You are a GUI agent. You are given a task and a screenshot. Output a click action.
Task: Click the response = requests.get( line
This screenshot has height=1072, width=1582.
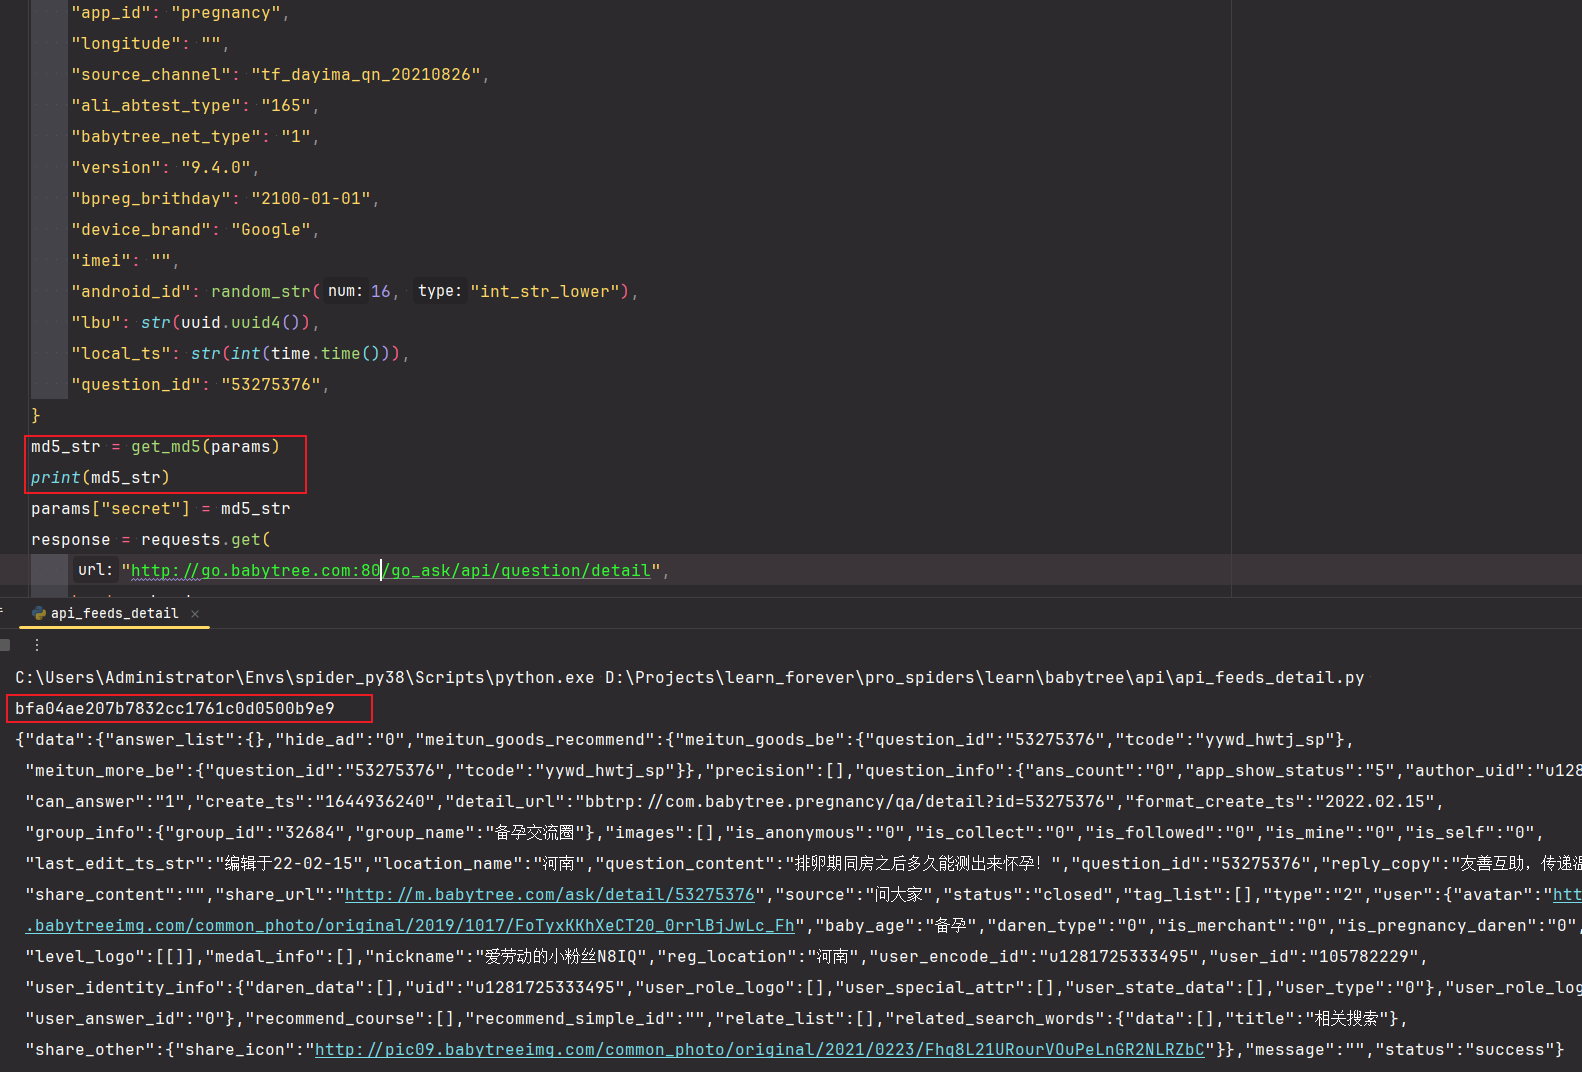(x=151, y=540)
